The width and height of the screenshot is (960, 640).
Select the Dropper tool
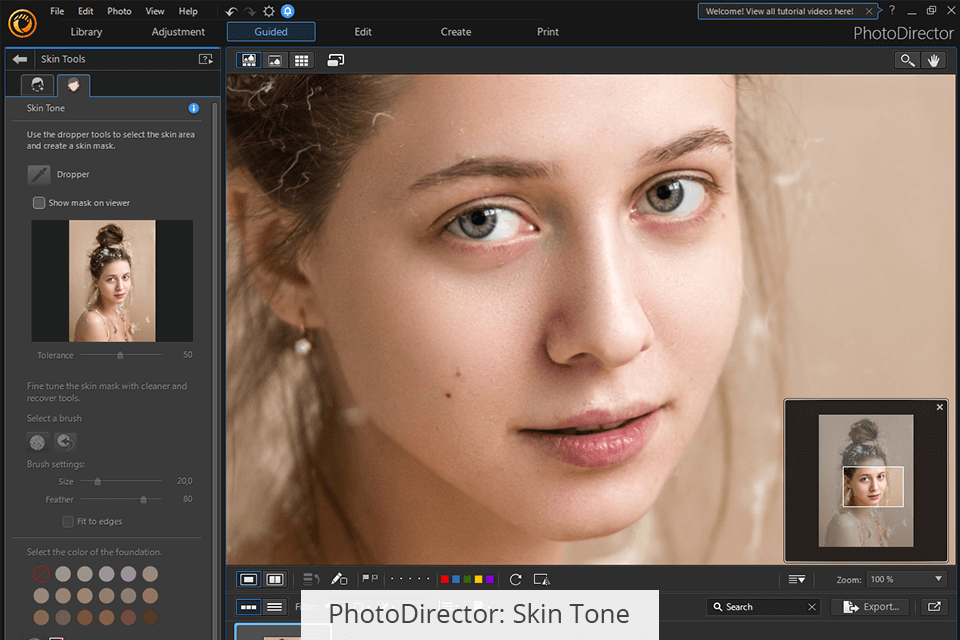[x=39, y=175]
